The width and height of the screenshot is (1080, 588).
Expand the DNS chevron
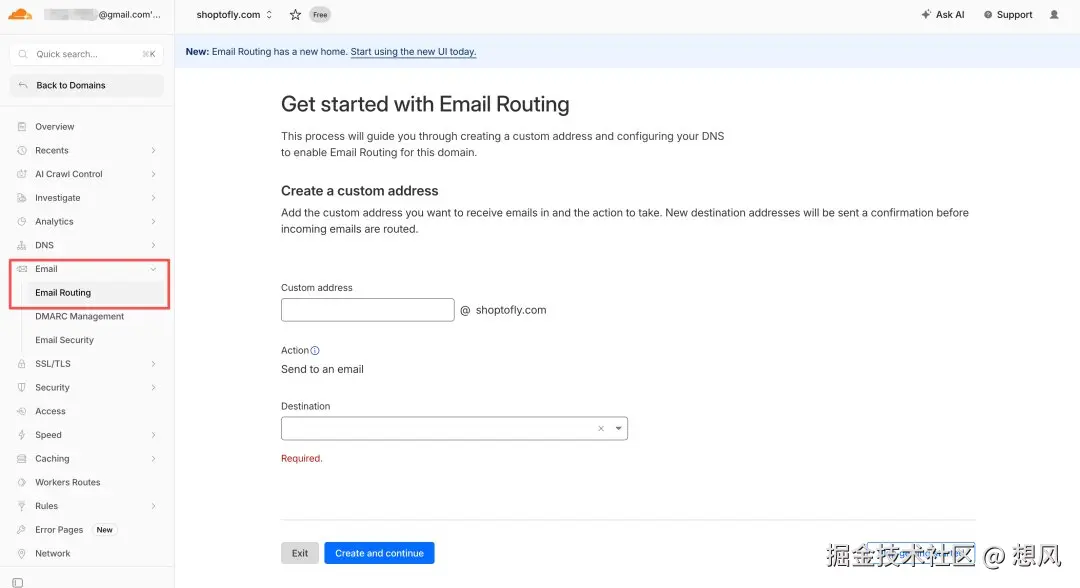(153, 245)
